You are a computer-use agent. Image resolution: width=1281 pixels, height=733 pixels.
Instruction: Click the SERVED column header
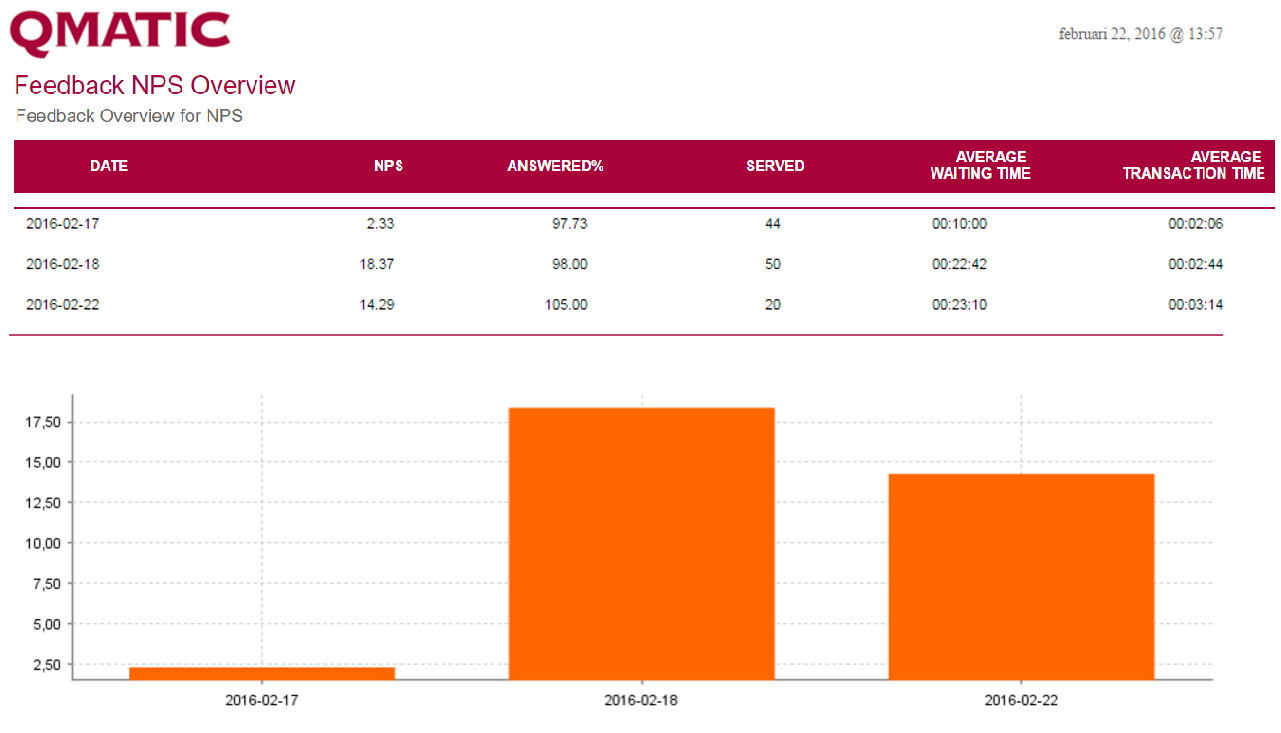click(x=775, y=166)
